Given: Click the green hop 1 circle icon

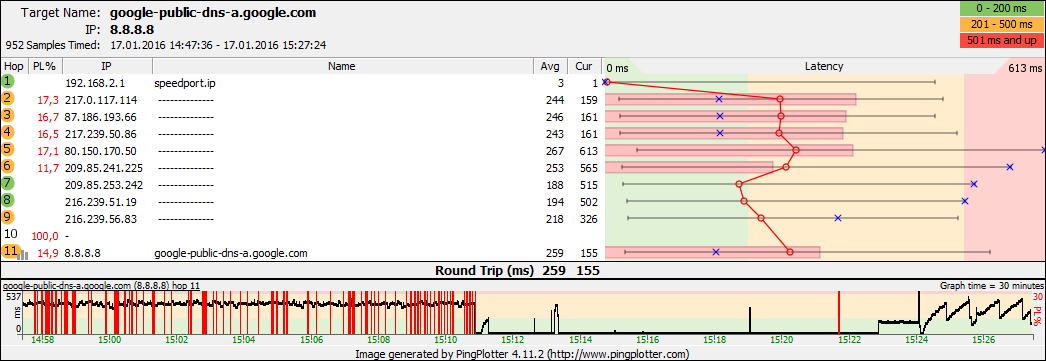Looking at the screenshot, I should click(x=8, y=82).
